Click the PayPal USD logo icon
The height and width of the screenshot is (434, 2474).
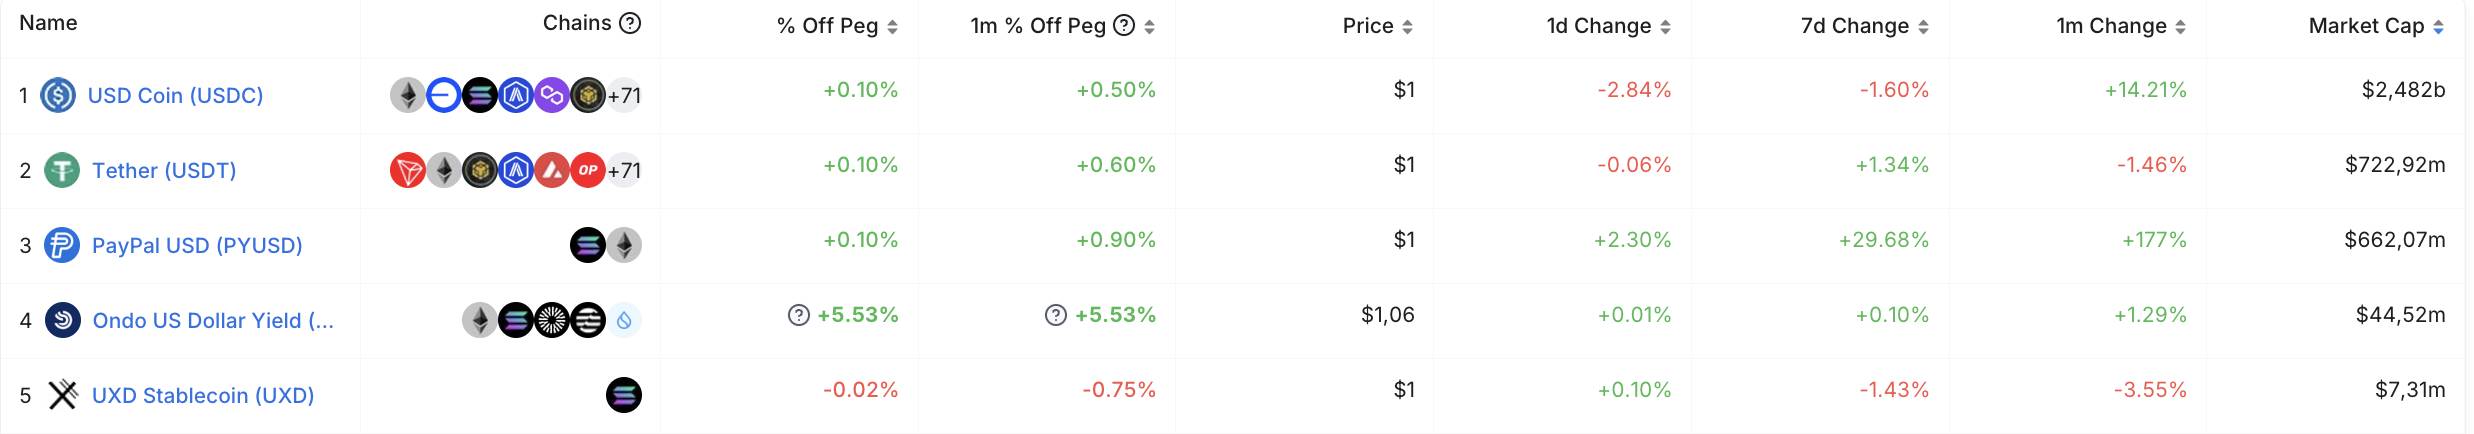click(x=62, y=245)
